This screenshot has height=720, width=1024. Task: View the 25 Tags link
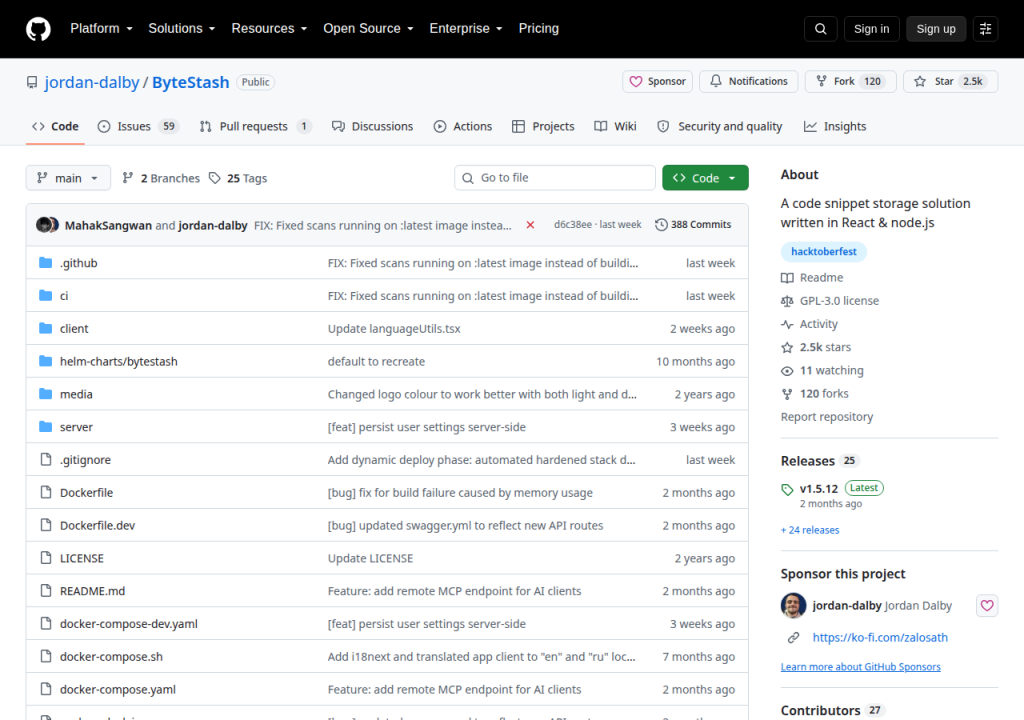(238, 178)
